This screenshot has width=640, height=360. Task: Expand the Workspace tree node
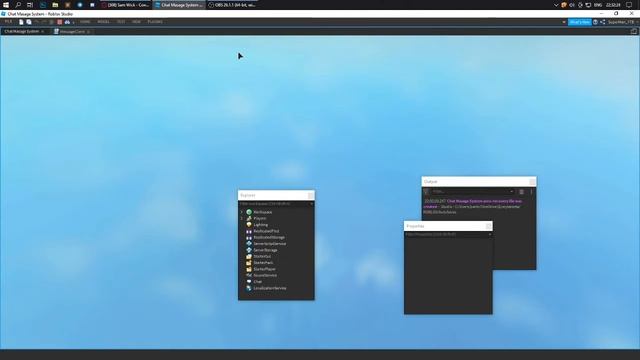click(242, 212)
